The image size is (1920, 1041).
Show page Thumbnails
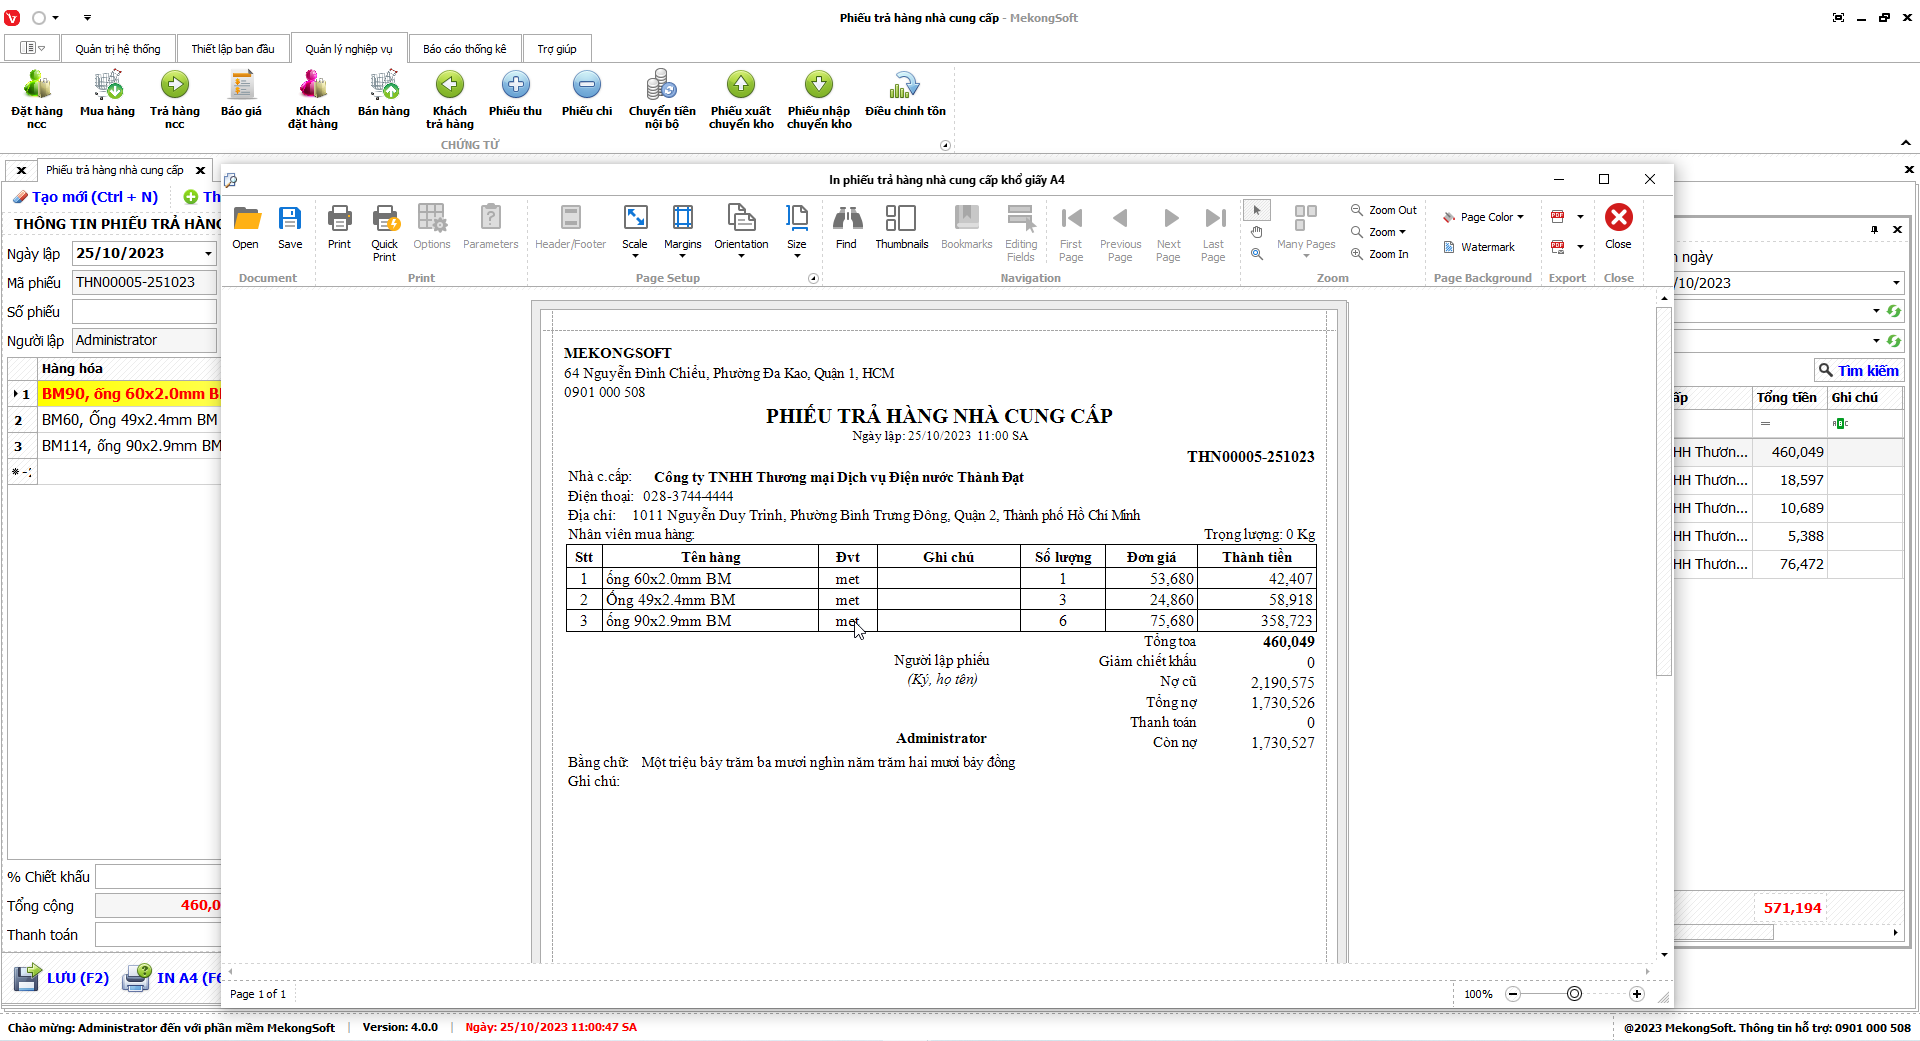click(902, 227)
